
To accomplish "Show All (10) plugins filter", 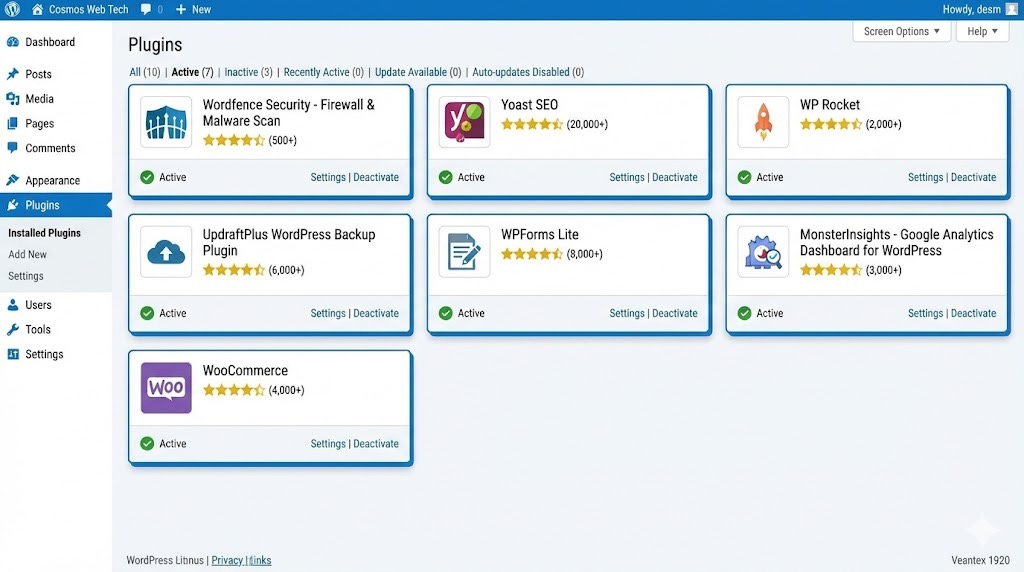I will click(x=144, y=72).
